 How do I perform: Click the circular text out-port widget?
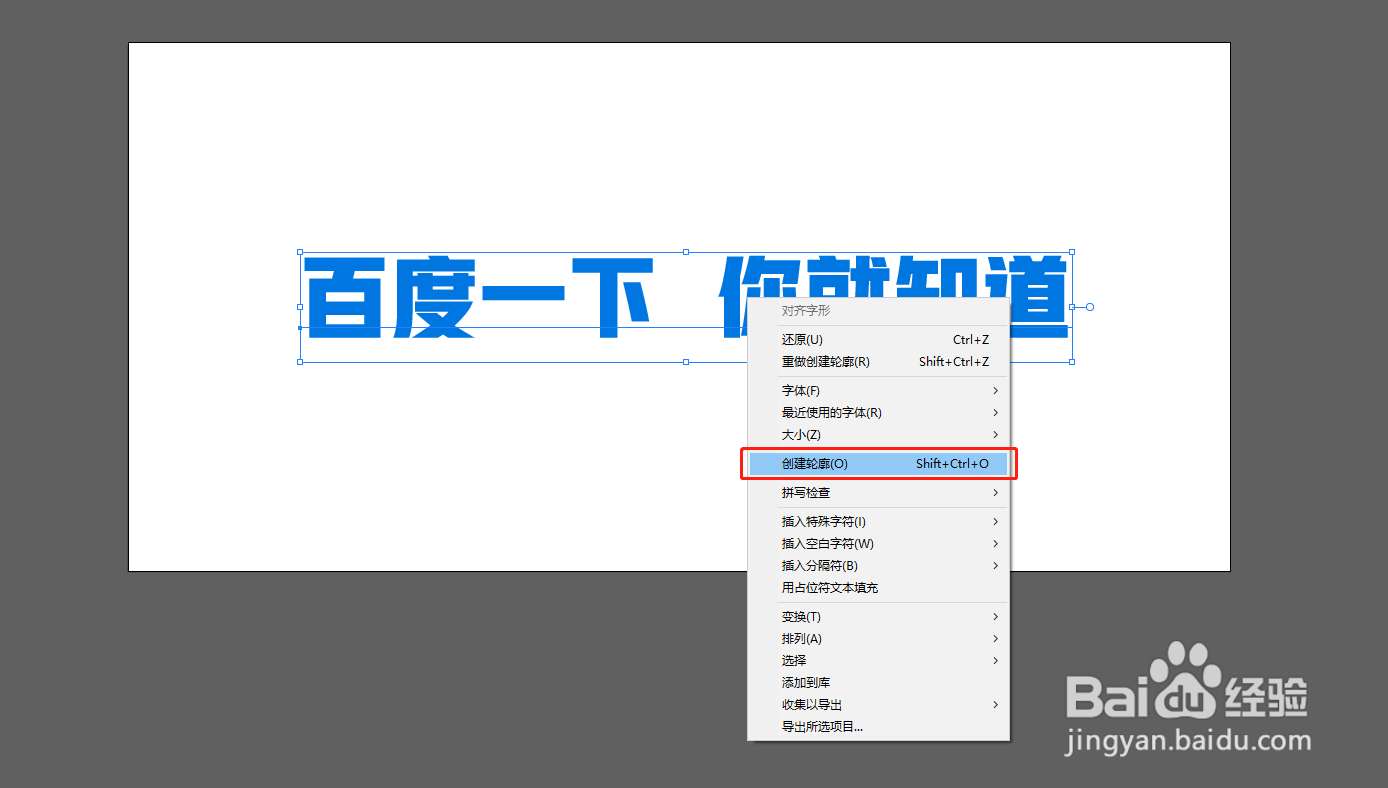click(x=1090, y=307)
